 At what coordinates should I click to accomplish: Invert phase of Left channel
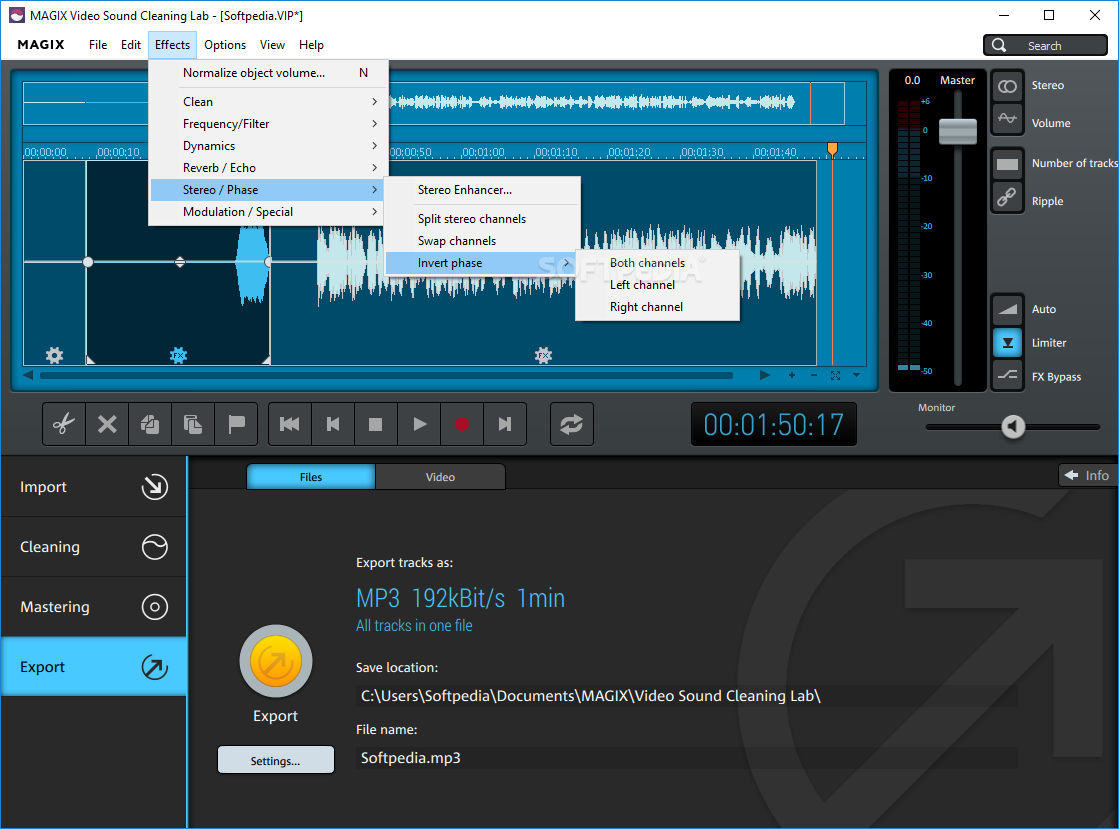click(x=657, y=285)
